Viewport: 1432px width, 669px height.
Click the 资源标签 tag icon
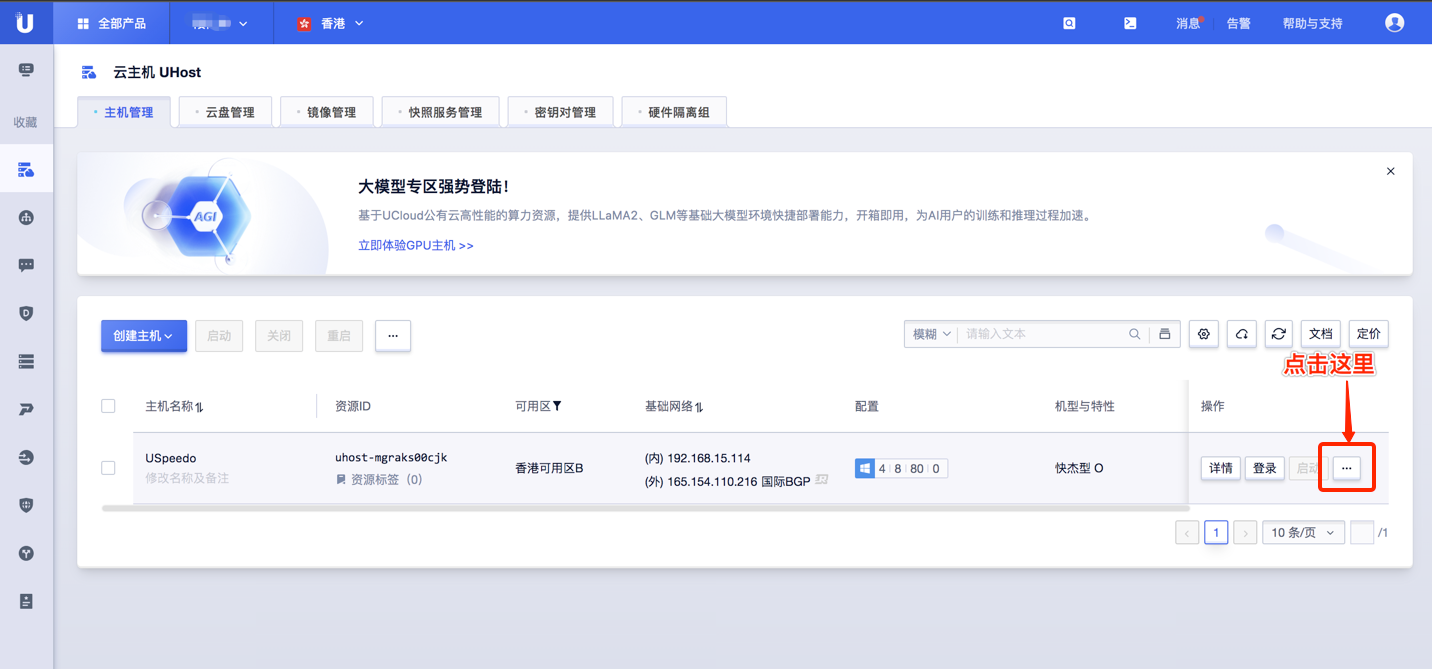point(341,480)
